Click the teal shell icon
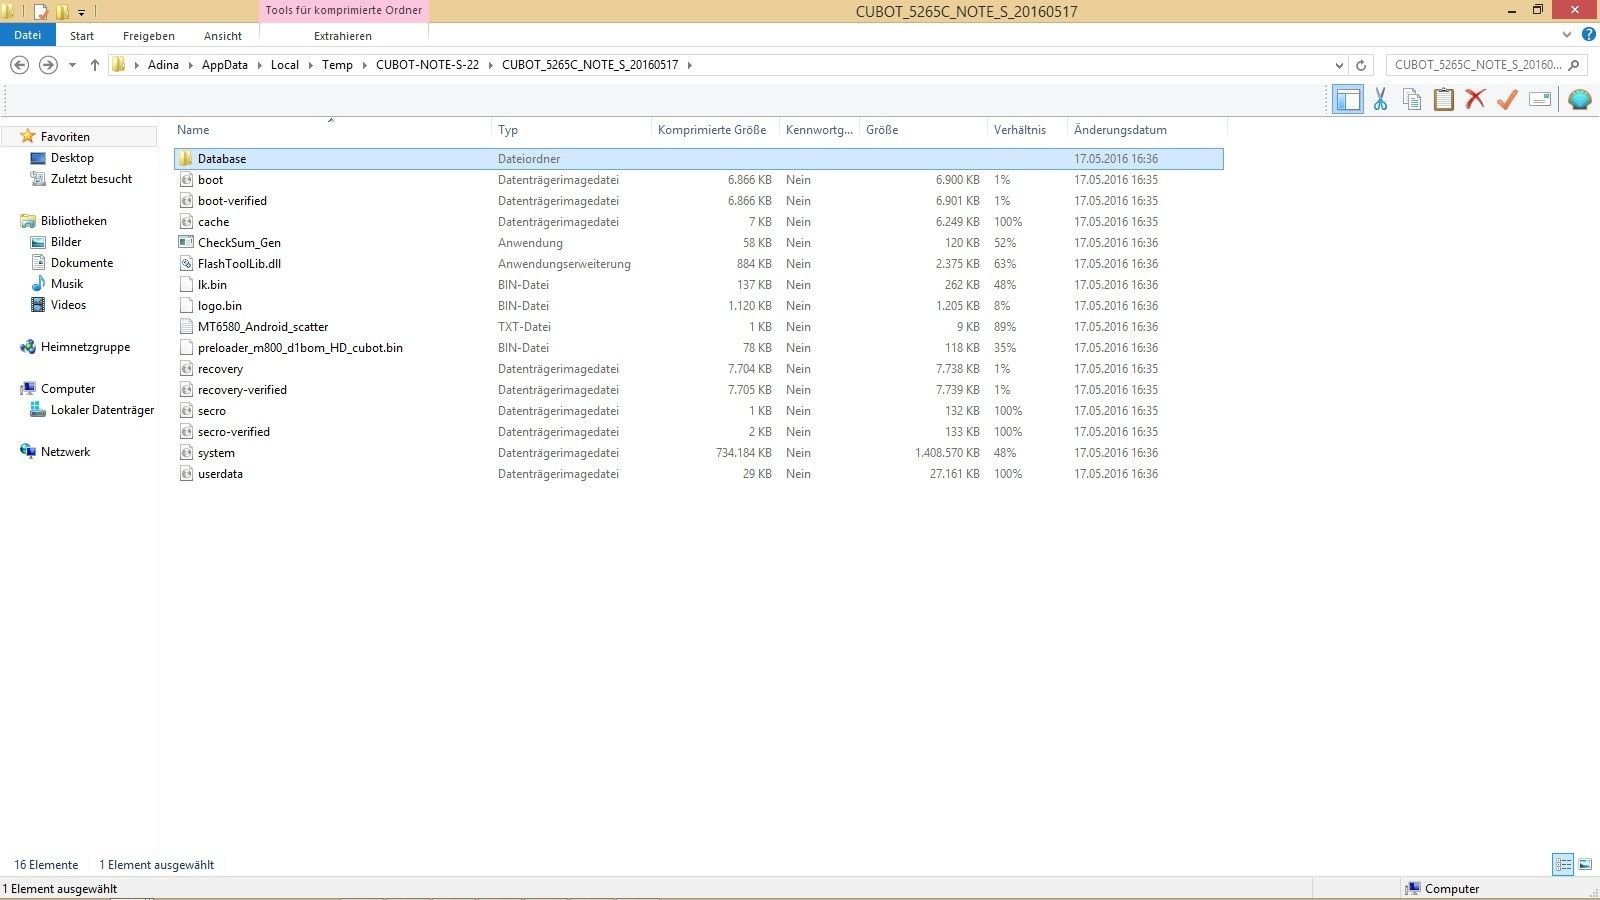Image resolution: width=1600 pixels, height=900 pixels. coord(1580,99)
